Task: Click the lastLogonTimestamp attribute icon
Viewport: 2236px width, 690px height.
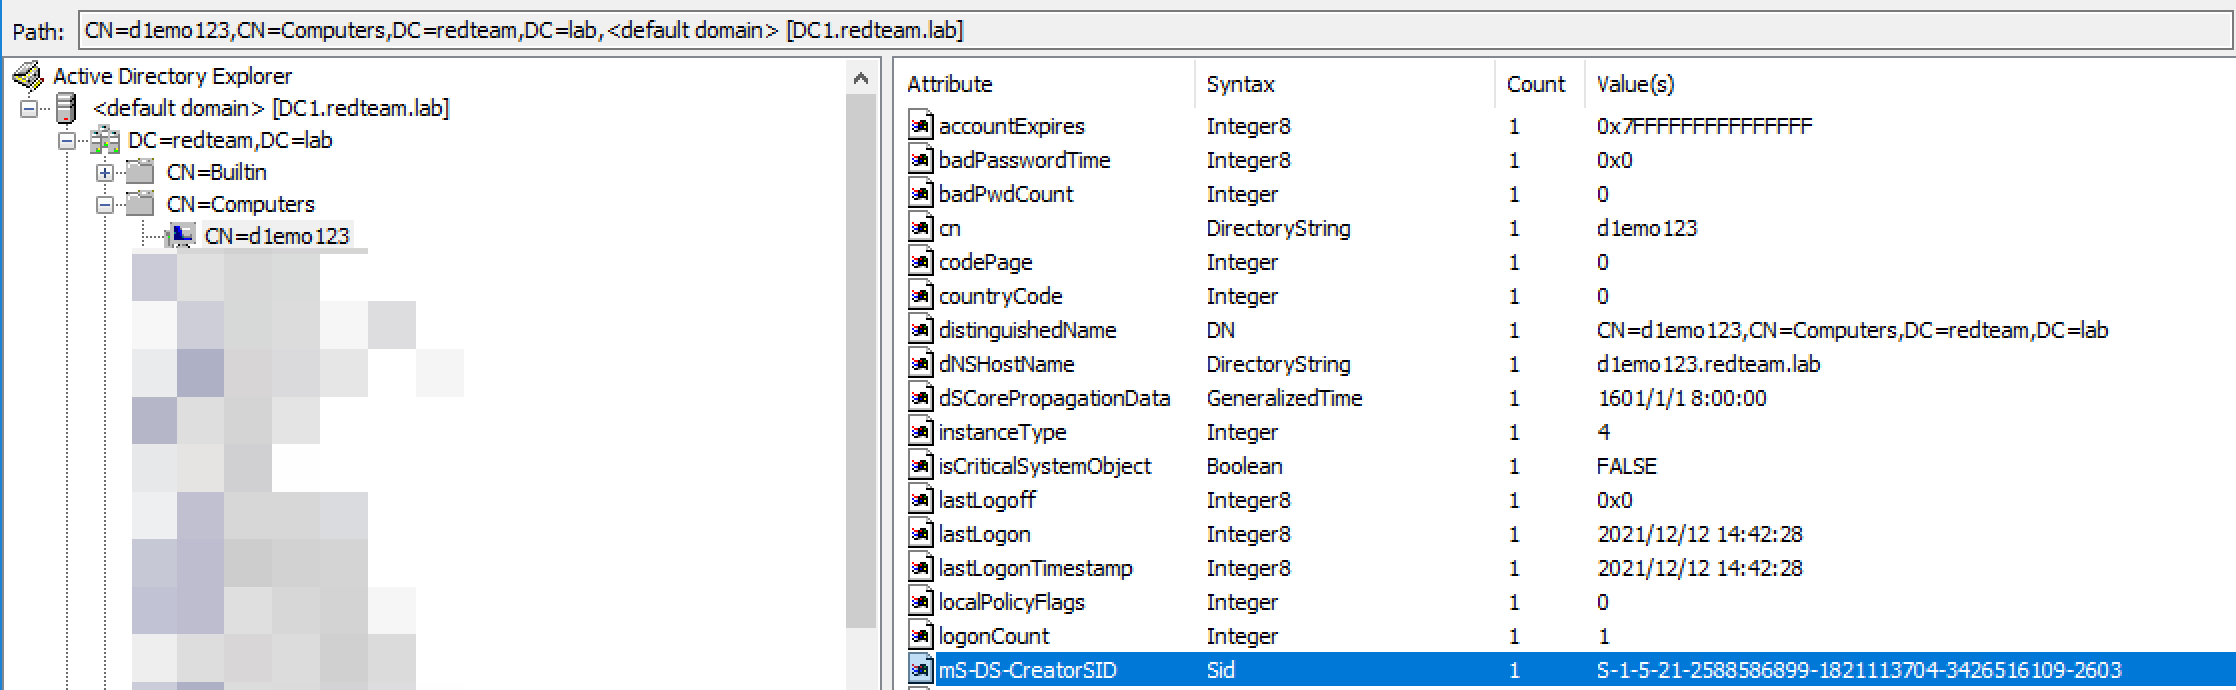Action: coord(920,567)
